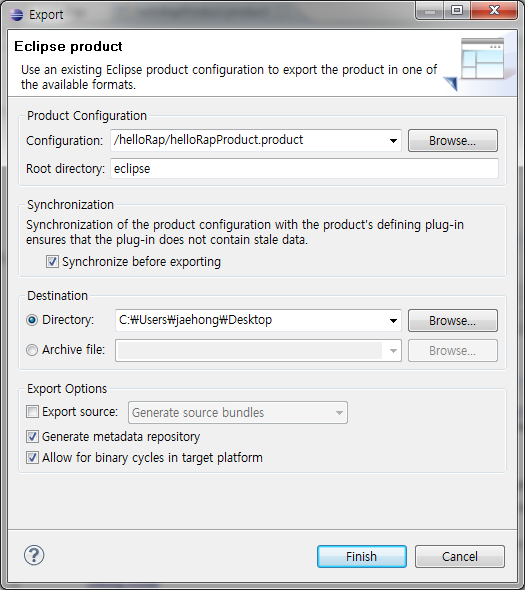Select the Directory radio button
The height and width of the screenshot is (590, 525).
point(32,320)
